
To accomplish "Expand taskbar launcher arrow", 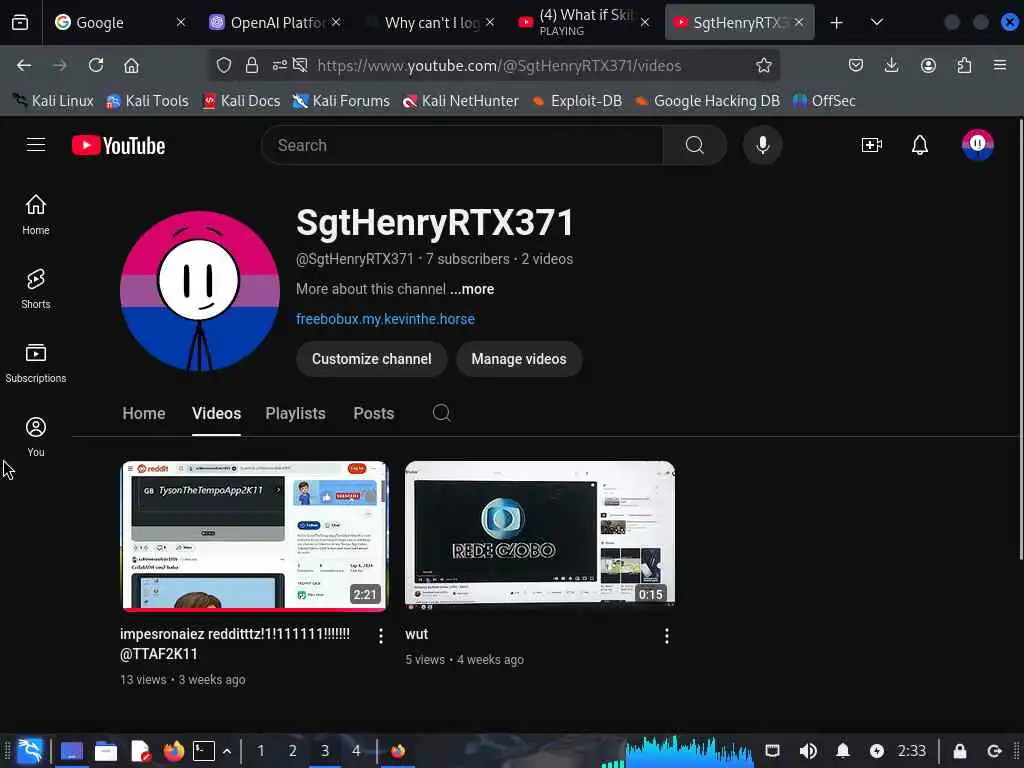I will tap(227, 751).
